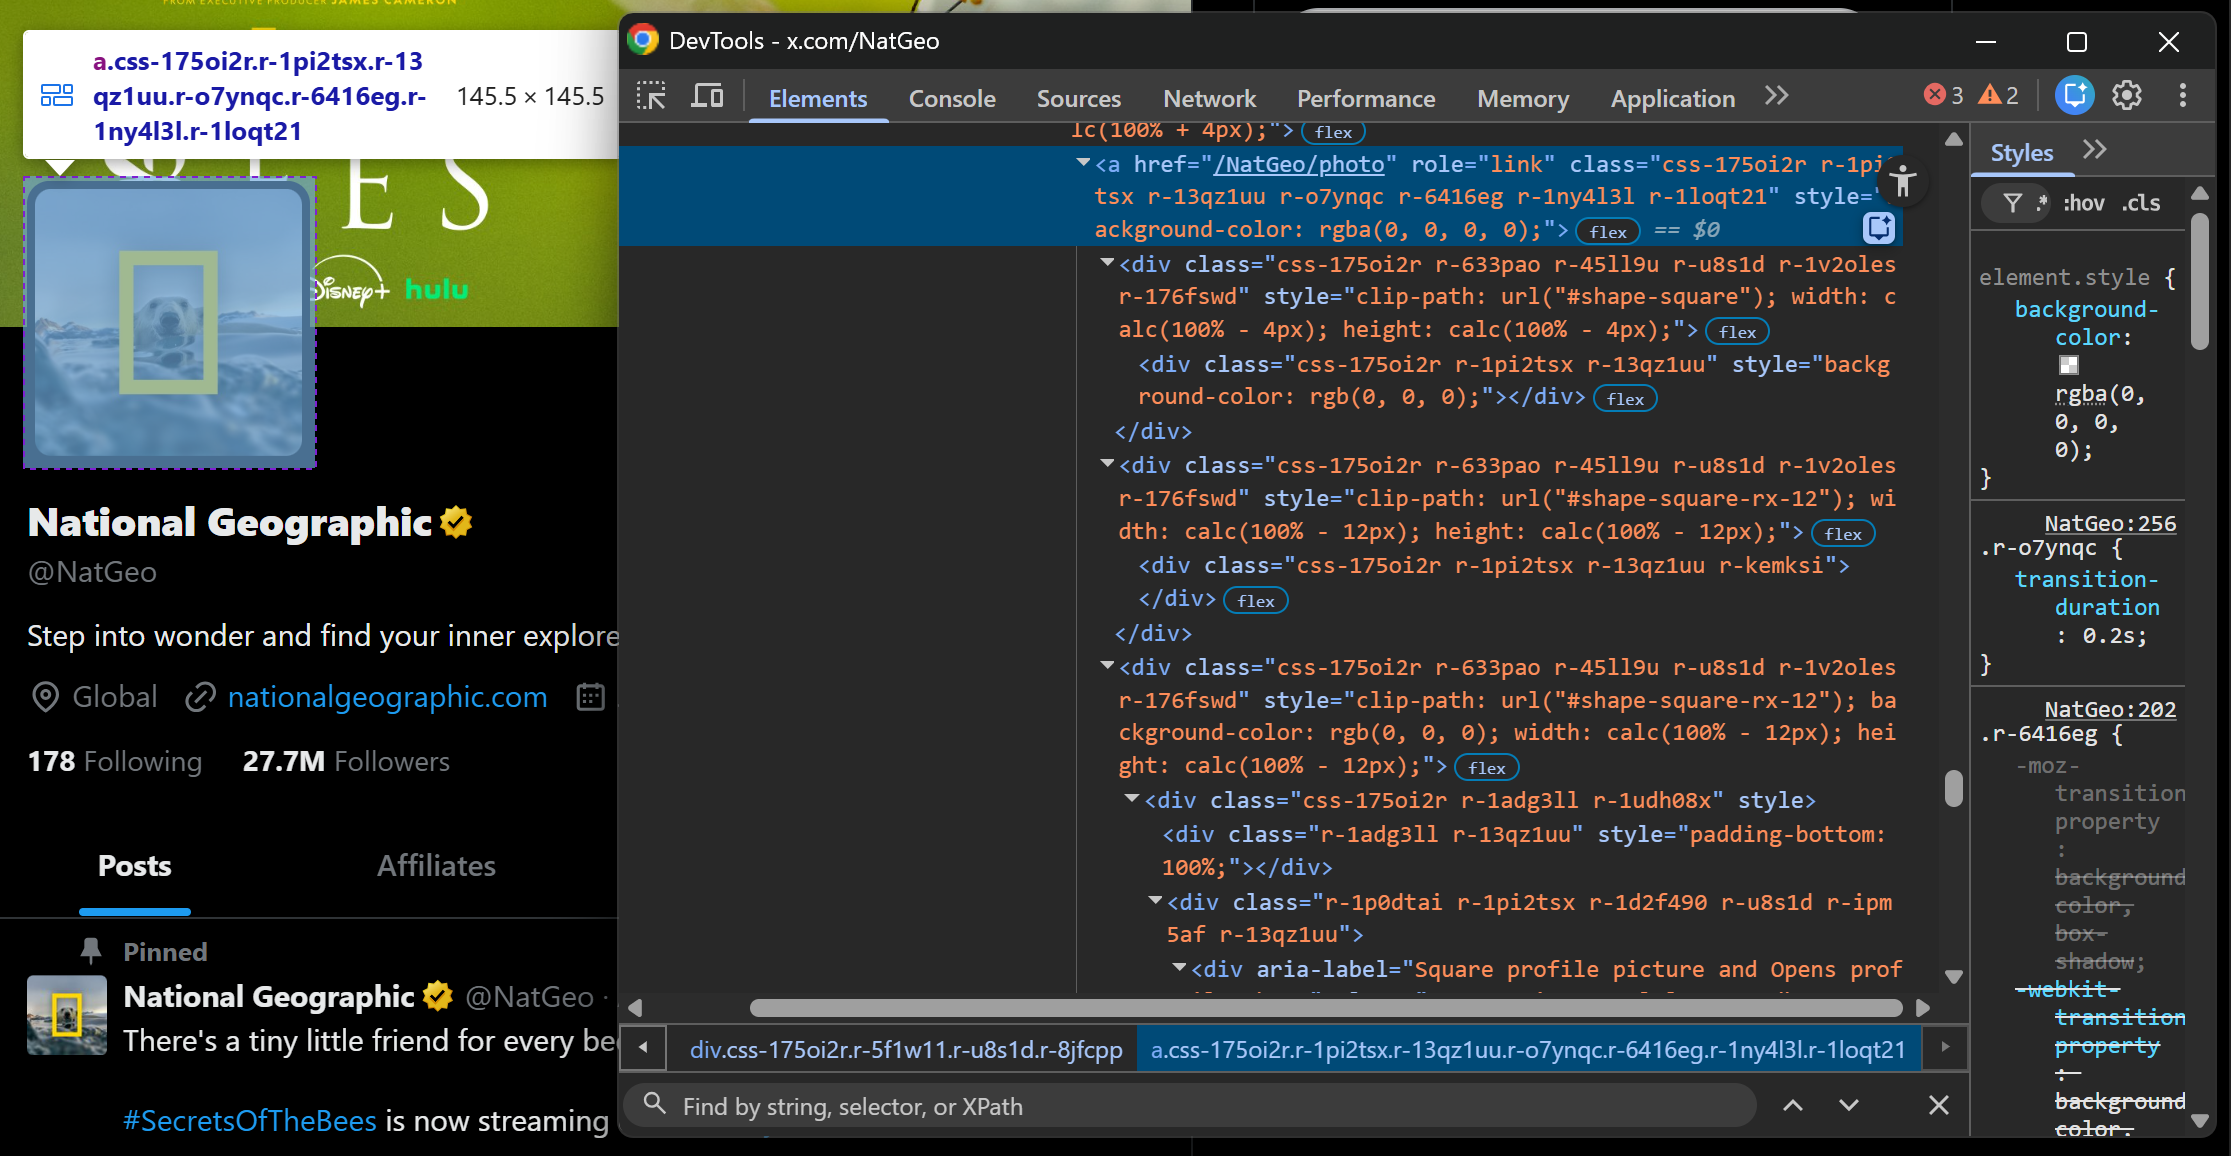Viewport: 2231px width, 1156px height.
Task: Toggle flex badge after rgb(0, 0, 0) background div
Action: coord(1625,399)
